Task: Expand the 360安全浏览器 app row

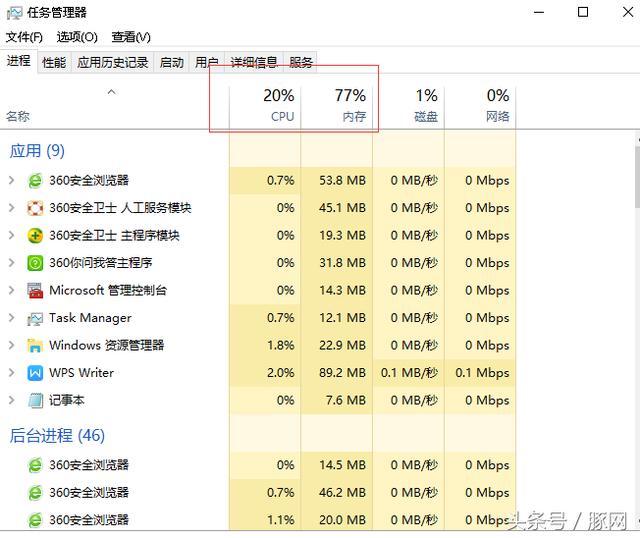Action: tap(11, 181)
